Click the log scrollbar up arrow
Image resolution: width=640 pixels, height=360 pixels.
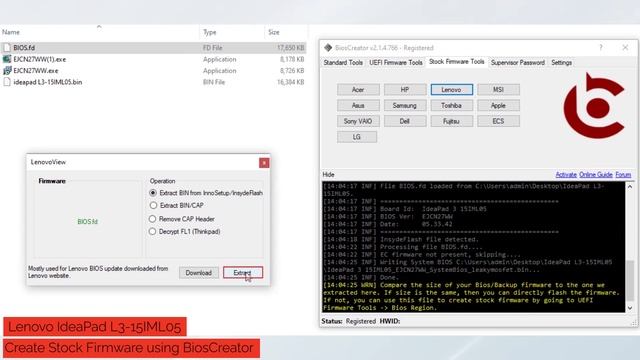[630, 187]
